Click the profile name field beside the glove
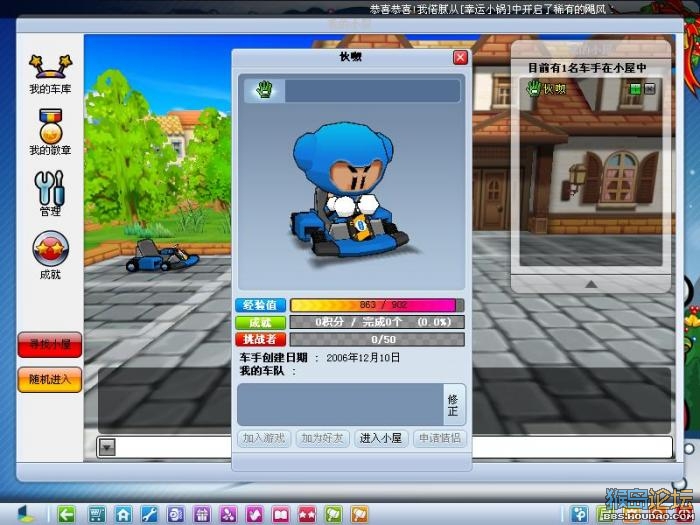Viewport: 700px width, 525px height. [372, 91]
